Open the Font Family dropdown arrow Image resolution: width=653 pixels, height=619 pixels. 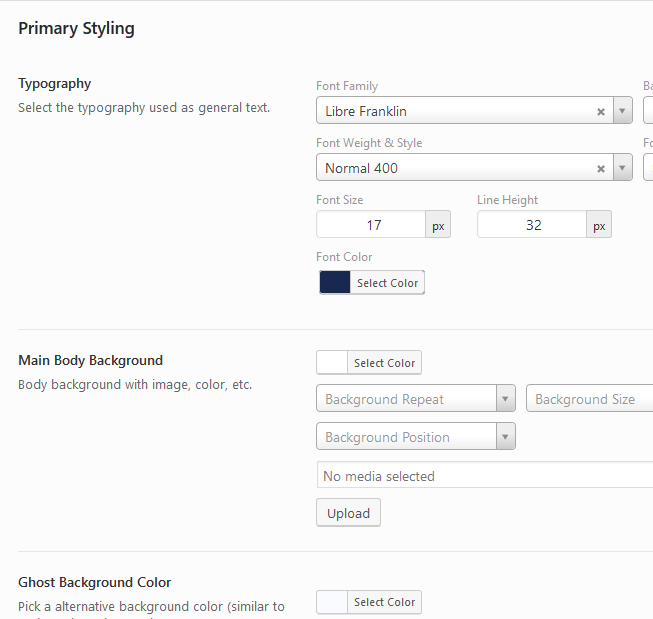pyautogui.click(x=622, y=111)
